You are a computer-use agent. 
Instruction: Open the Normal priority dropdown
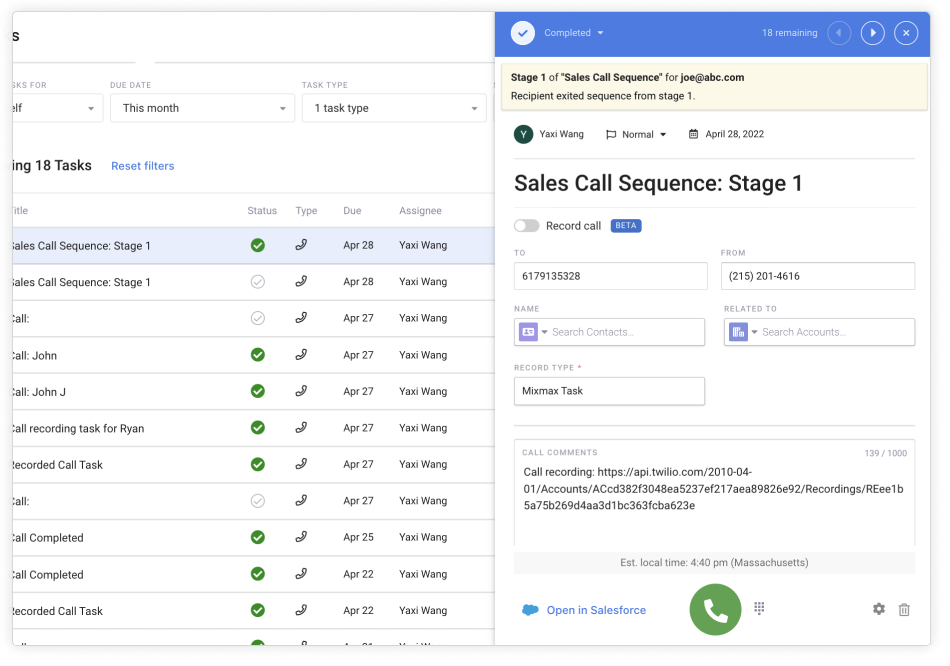pyautogui.click(x=636, y=135)
